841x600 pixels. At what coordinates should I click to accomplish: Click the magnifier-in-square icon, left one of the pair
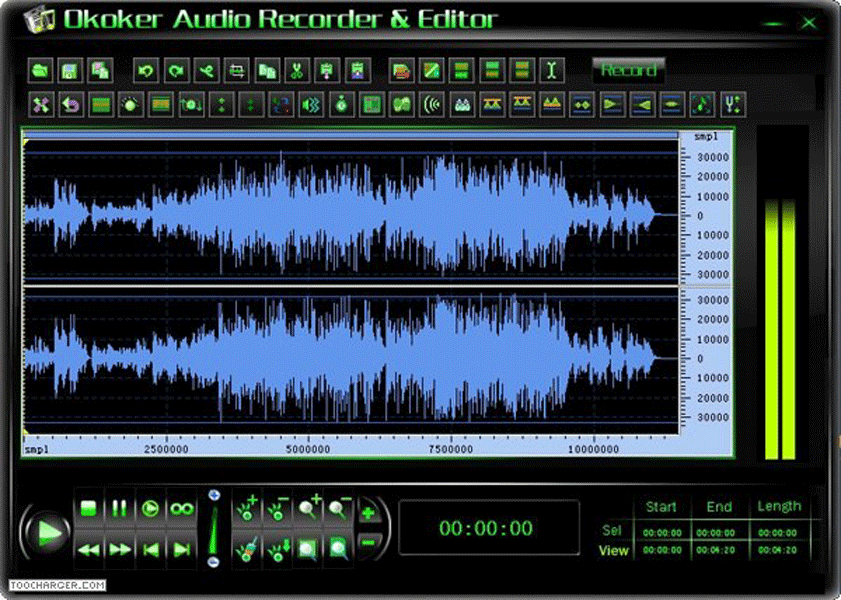(x=309, y=550)
